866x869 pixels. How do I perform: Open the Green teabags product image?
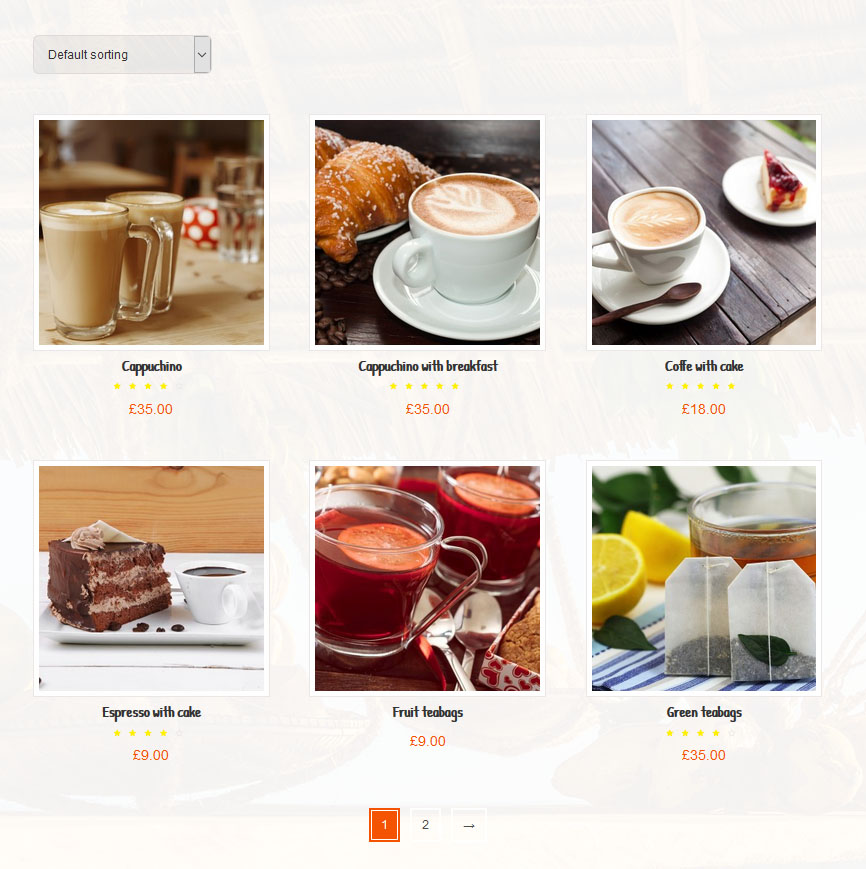704,578
